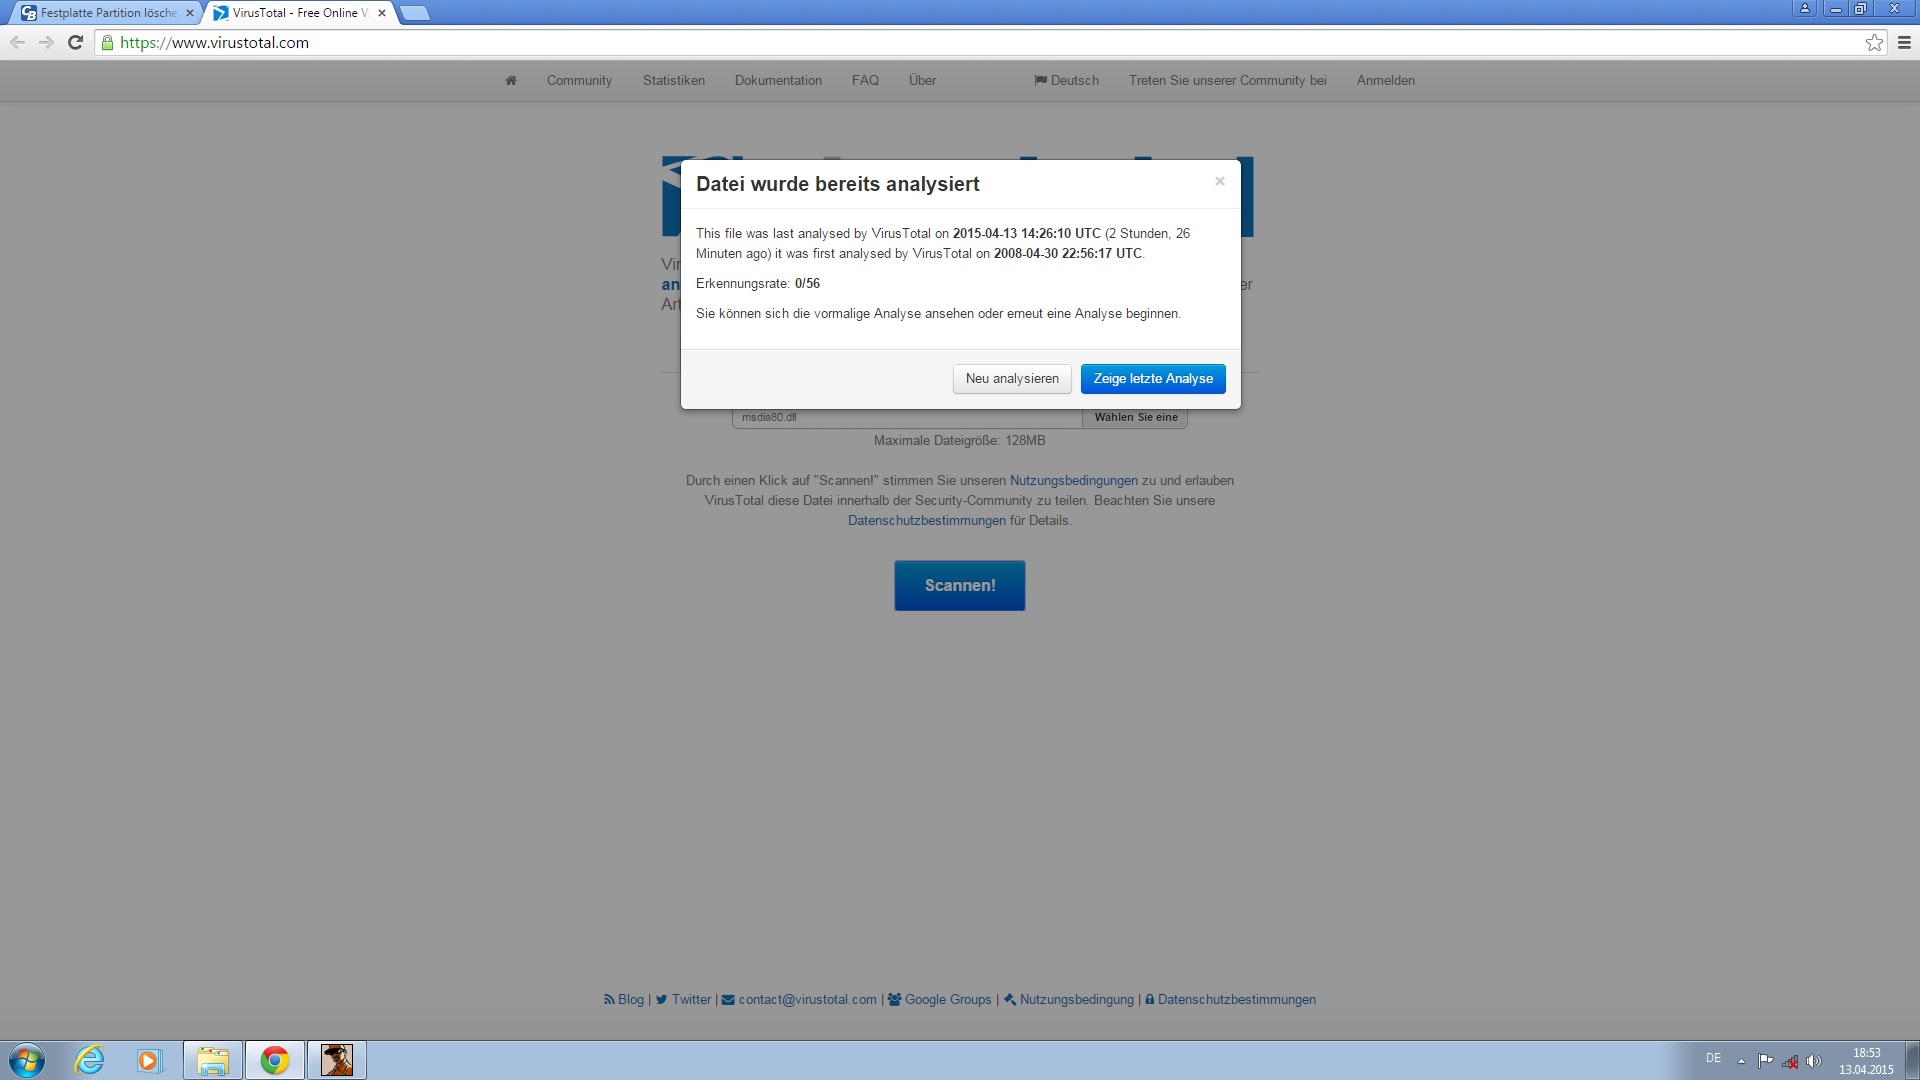Launch Internet Explorer from taskbar

click(90, 1060)
